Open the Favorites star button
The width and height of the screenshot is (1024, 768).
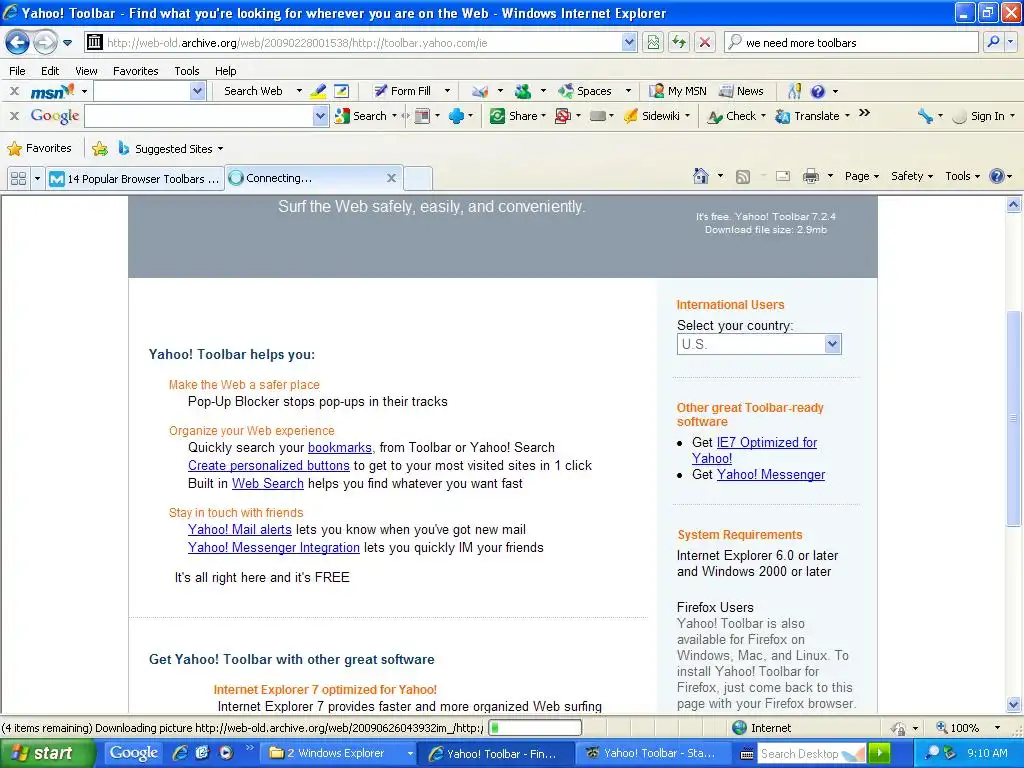39,149
